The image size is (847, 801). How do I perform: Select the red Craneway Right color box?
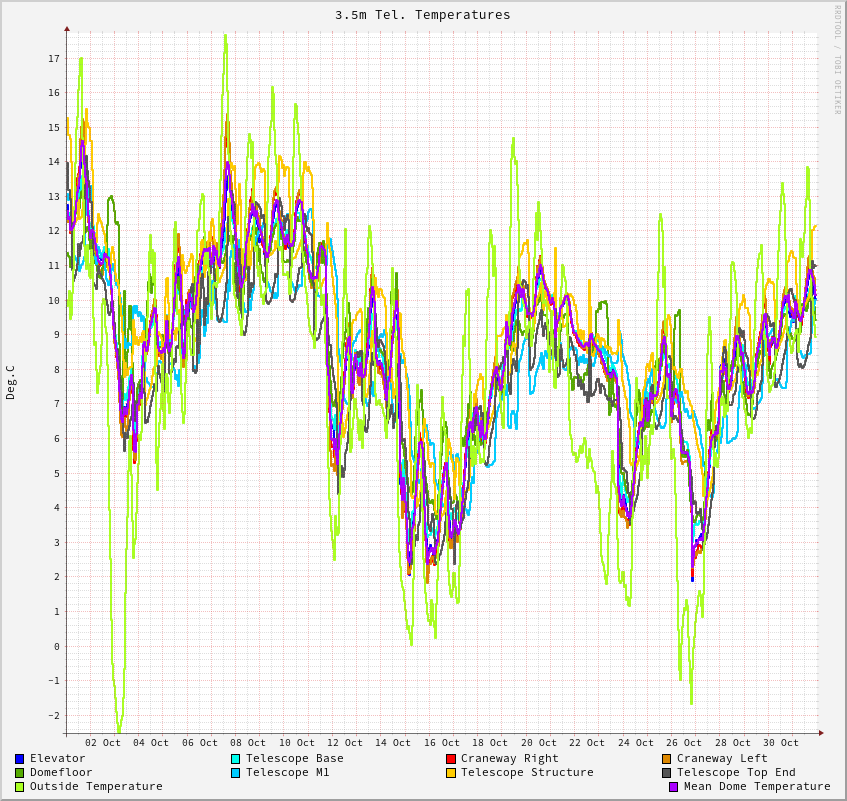[x=451, y=759]
